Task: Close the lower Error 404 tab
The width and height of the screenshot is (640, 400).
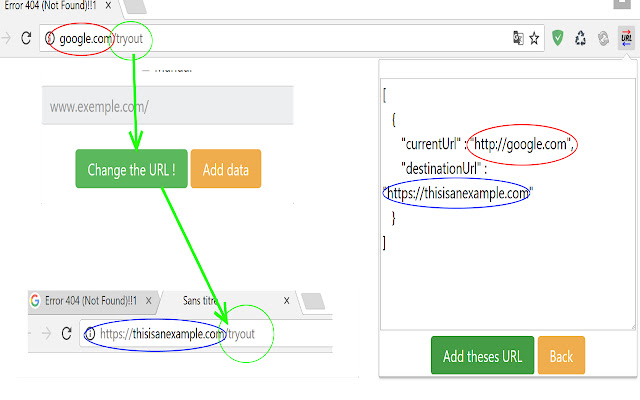Action: (149, 301)
